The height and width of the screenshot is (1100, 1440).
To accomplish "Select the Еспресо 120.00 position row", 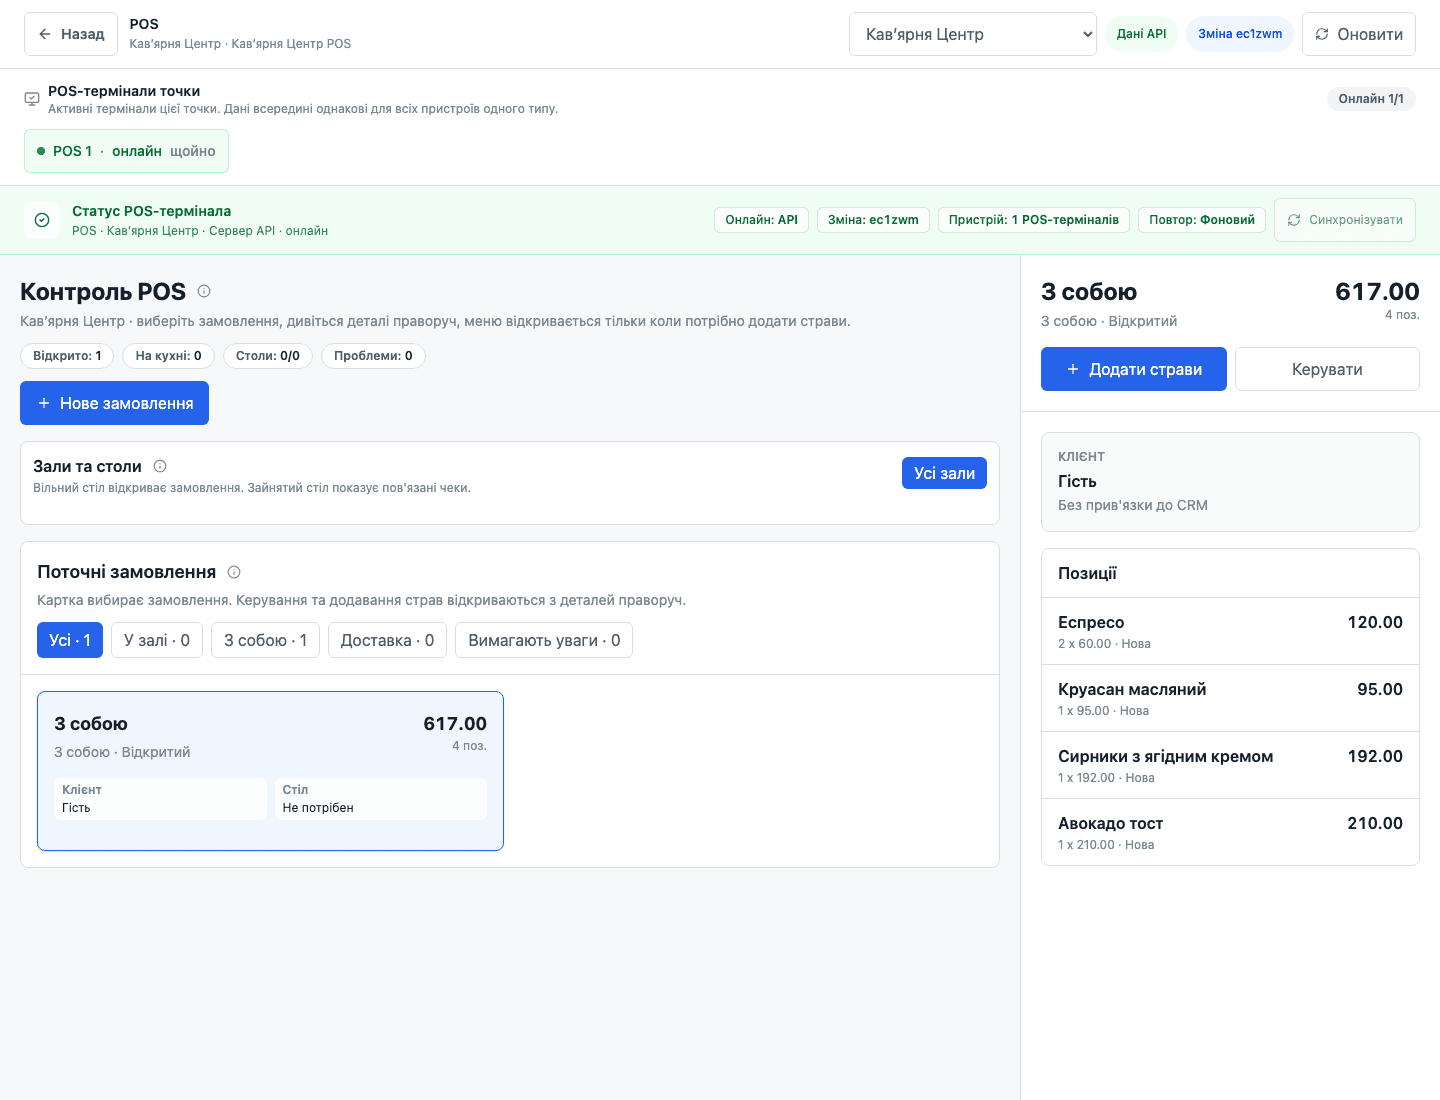I will [1230, 631].
